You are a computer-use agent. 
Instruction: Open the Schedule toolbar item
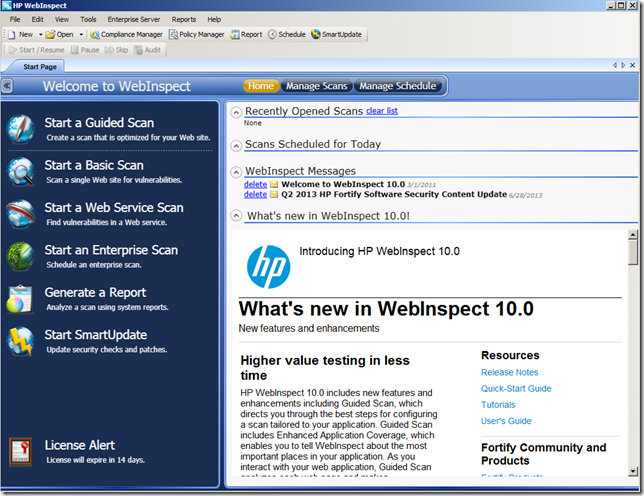point(287,34)
